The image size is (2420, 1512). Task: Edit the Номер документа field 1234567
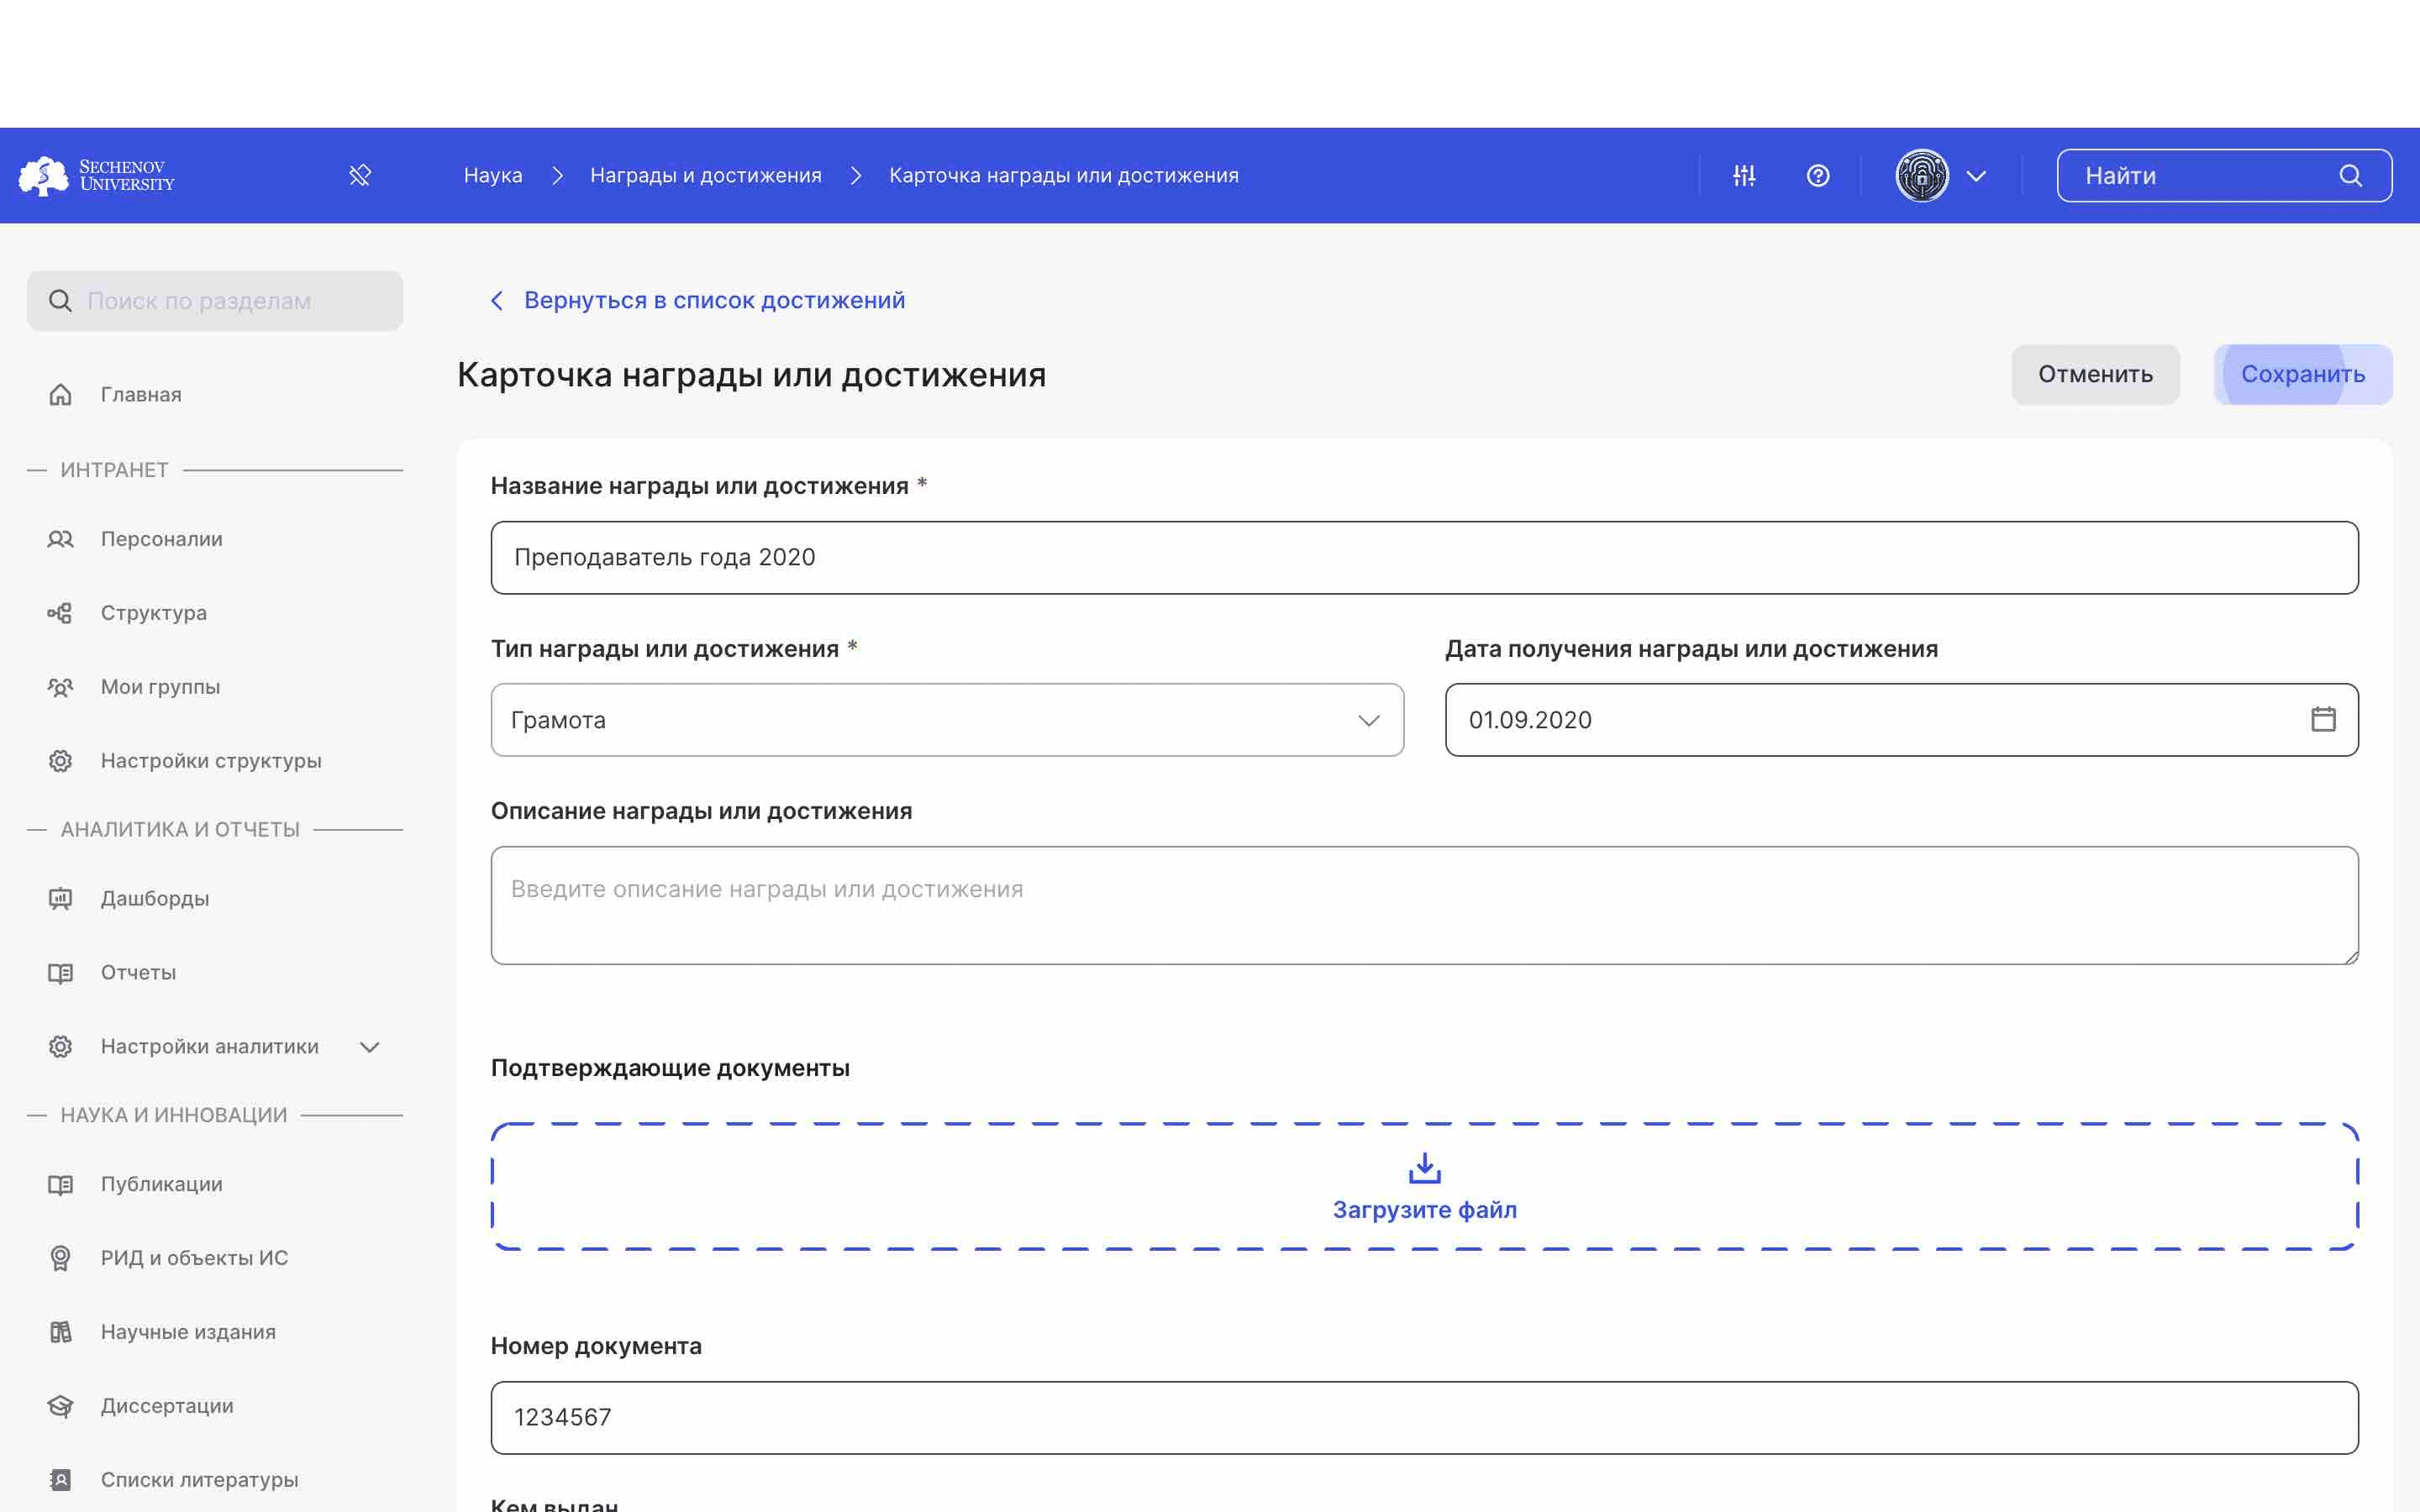(1424, 1418)
